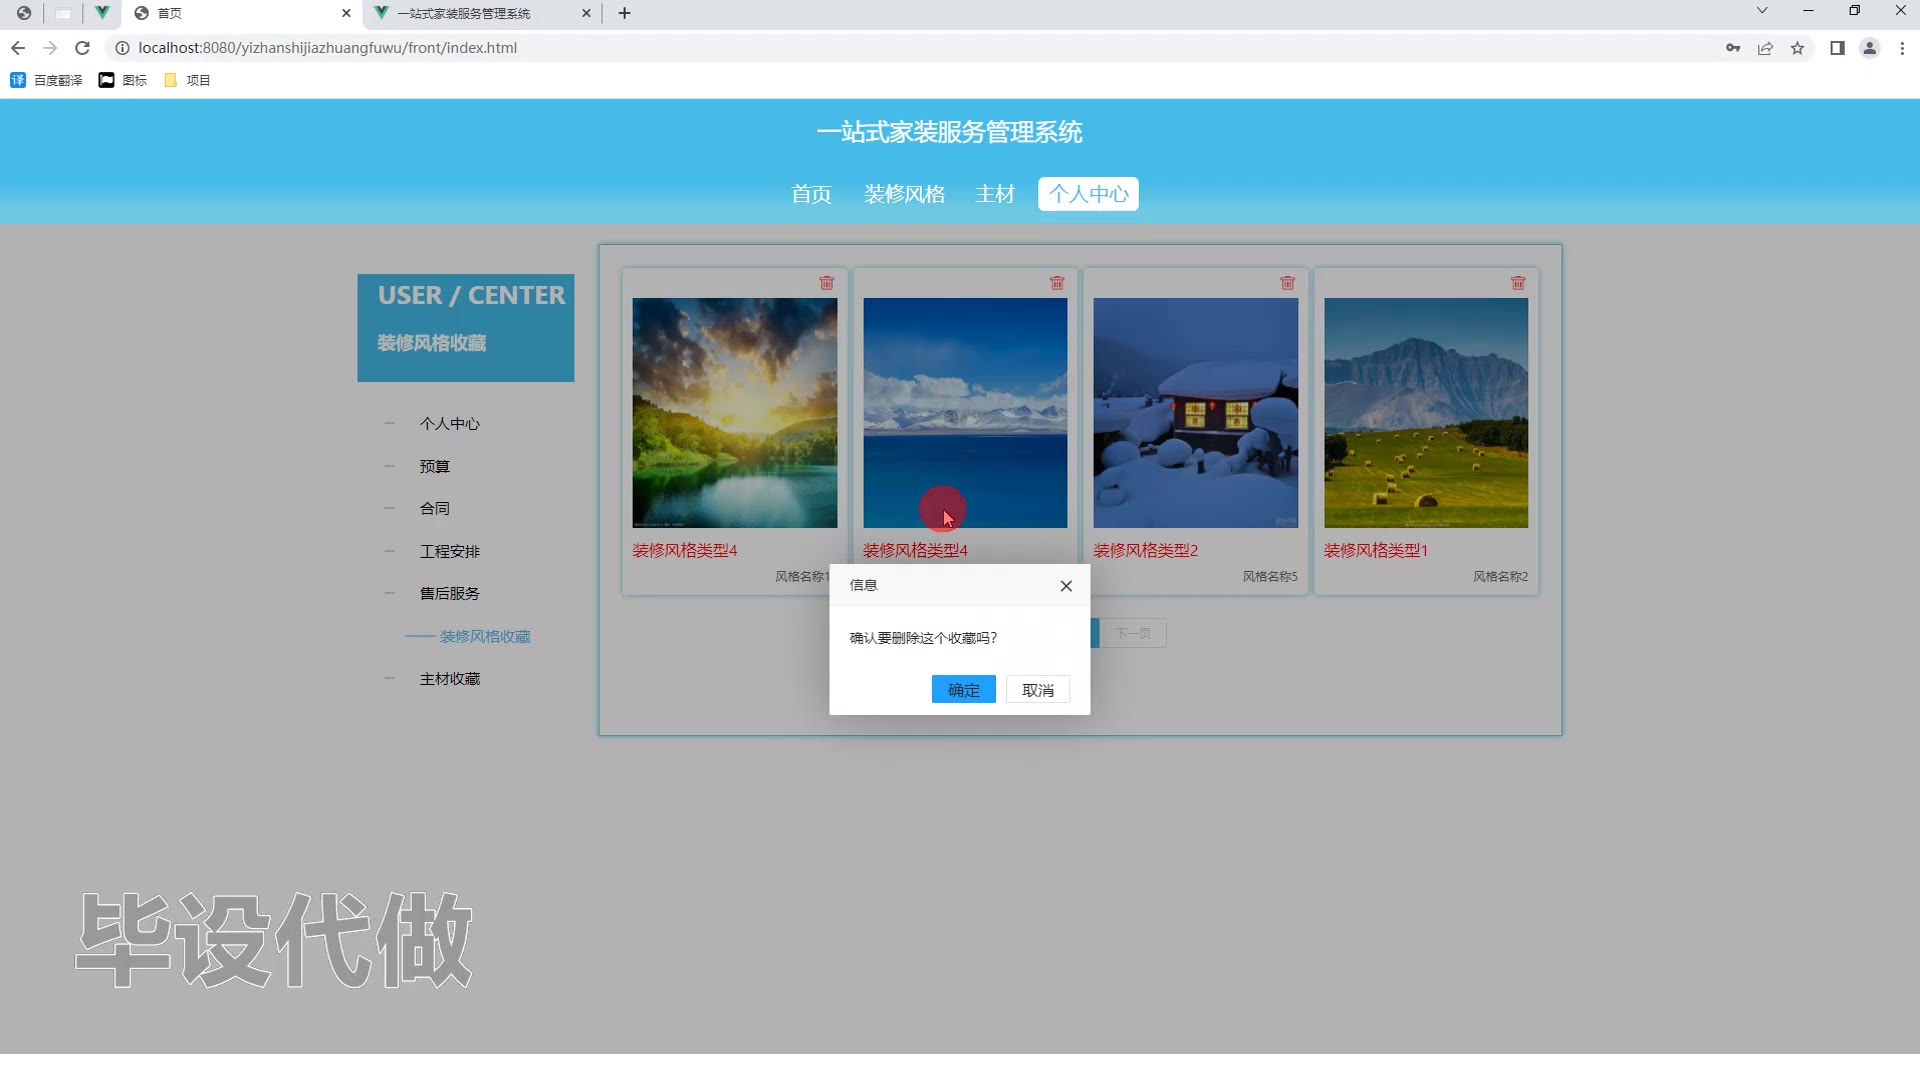Click the mountain meadow thumbnail

(1426, 413)
